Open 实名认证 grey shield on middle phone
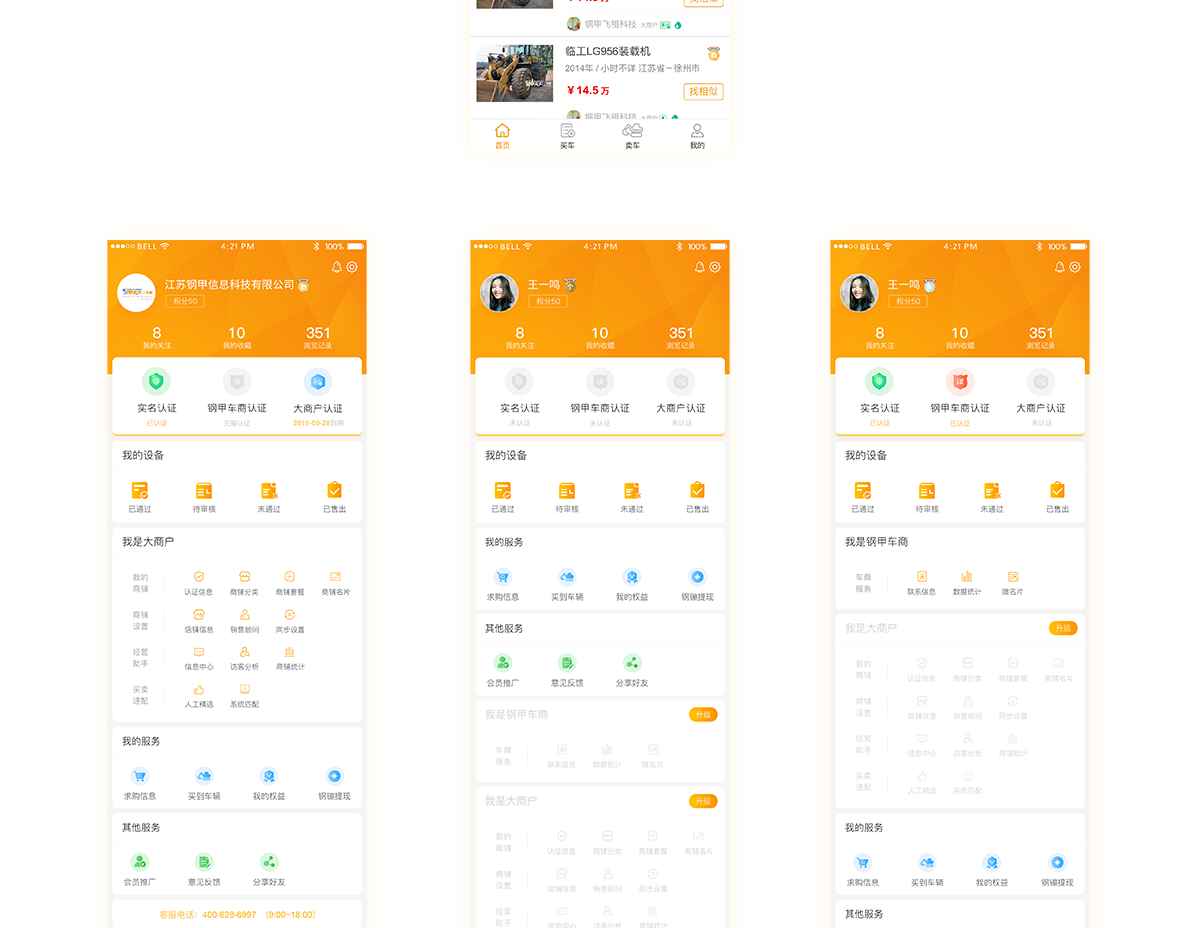1200x928 pixels. pos(519,381)
